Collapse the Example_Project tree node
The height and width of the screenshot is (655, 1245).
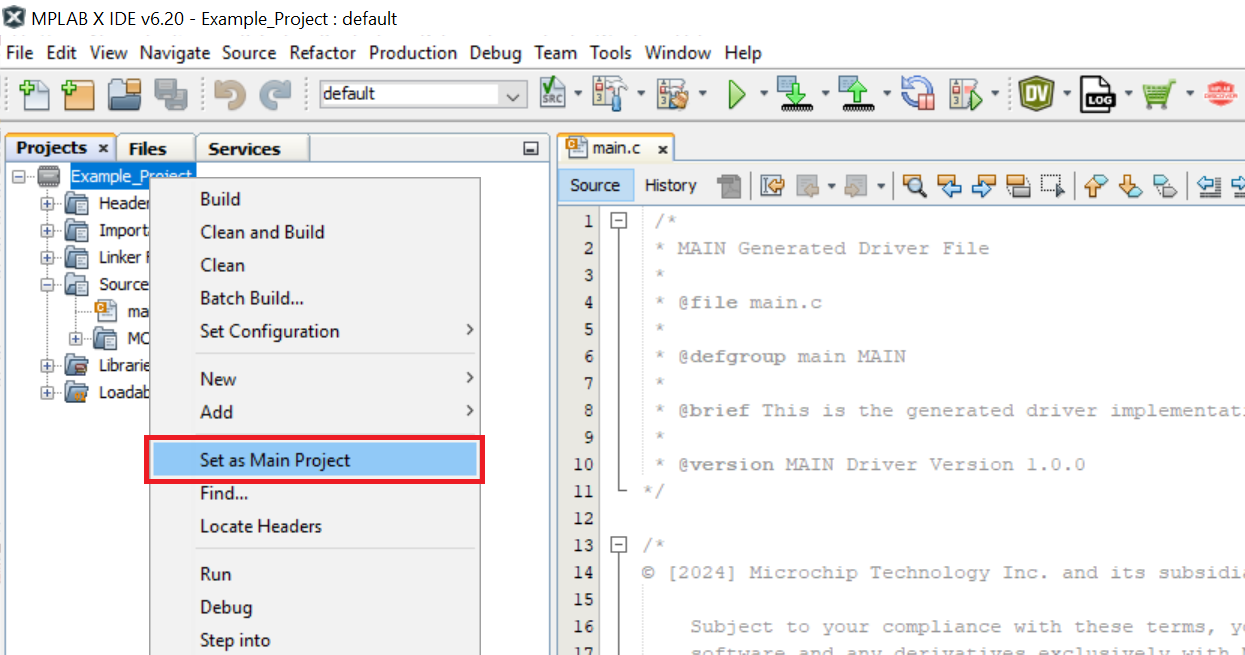click(x=19, y=177)
